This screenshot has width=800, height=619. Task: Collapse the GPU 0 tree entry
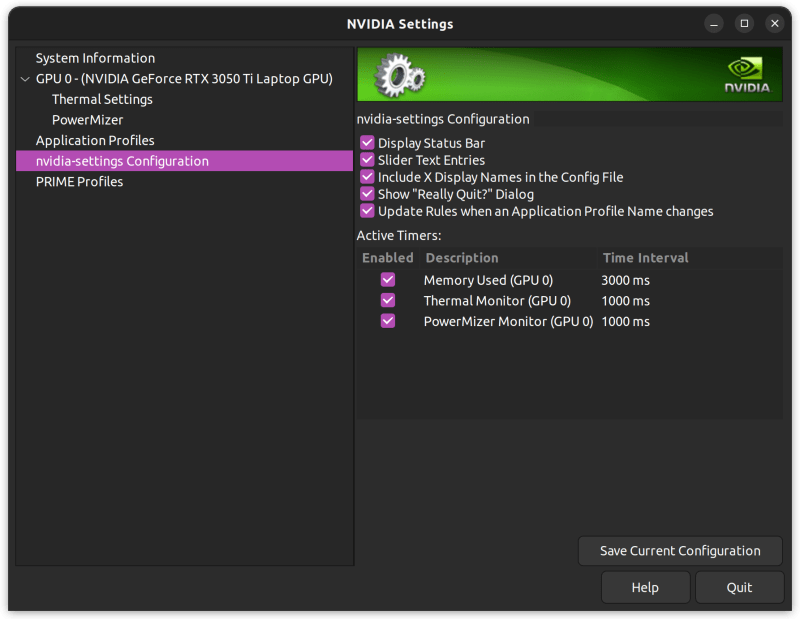coord(24,78)
